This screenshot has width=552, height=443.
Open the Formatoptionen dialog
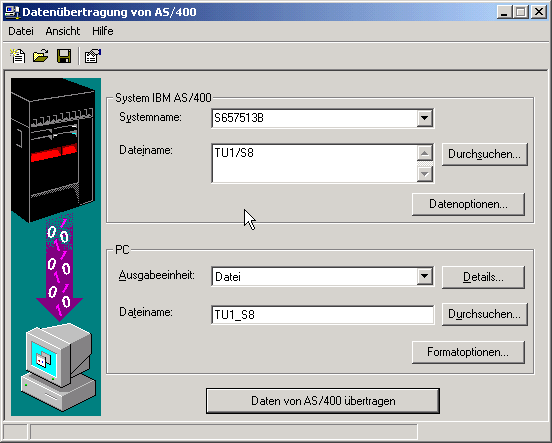click(x=468, y=352)
